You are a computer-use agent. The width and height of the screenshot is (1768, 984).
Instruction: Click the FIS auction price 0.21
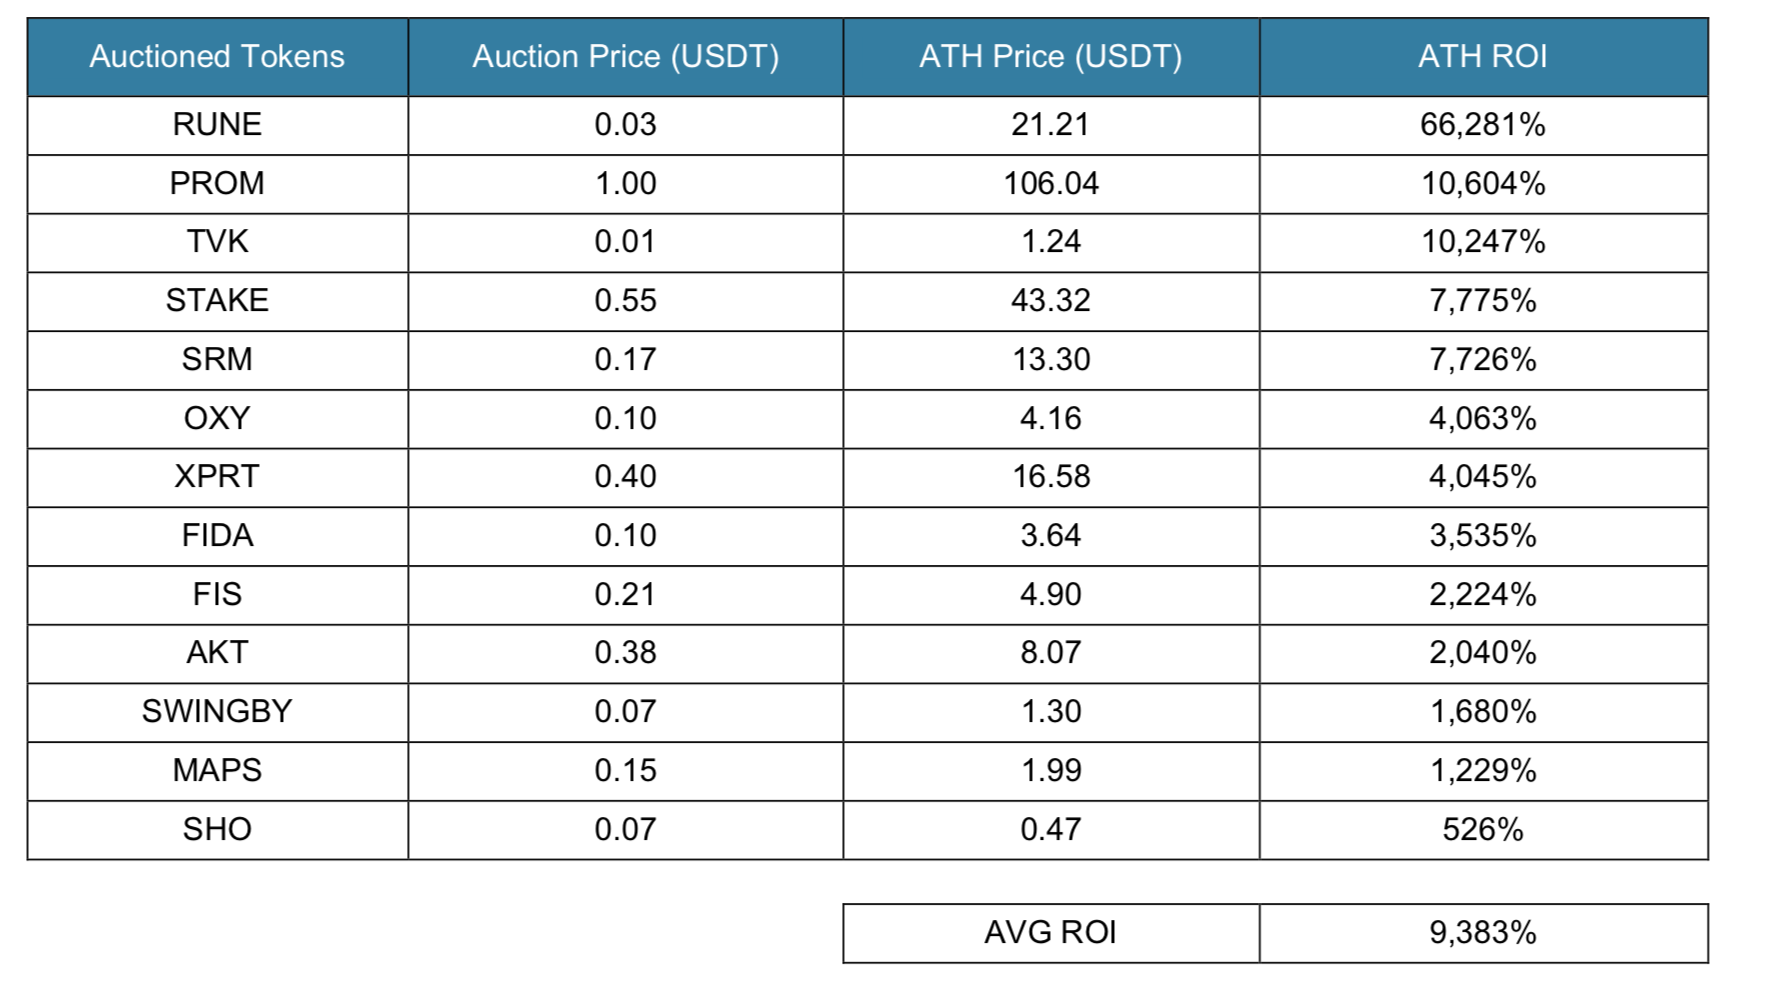pyautogui.click(x=625, y=595)
